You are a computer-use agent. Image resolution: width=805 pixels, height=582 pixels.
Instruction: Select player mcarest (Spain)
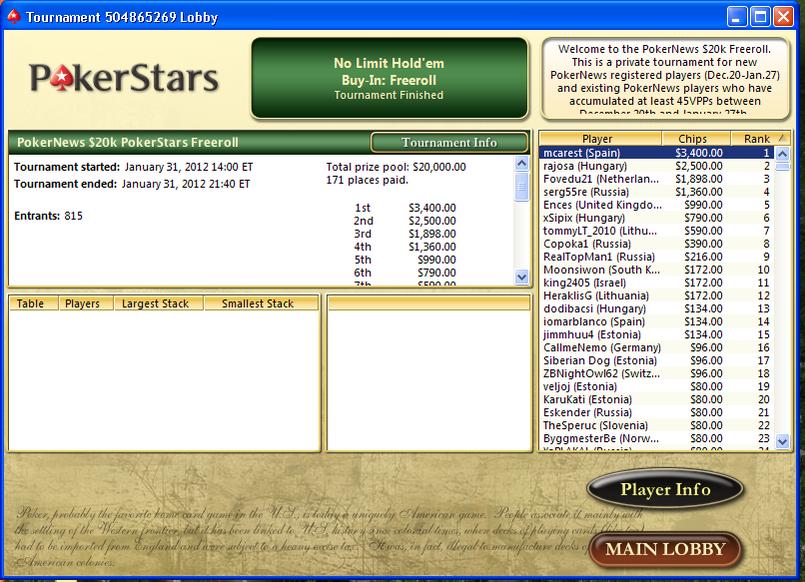tap(657, 153)
